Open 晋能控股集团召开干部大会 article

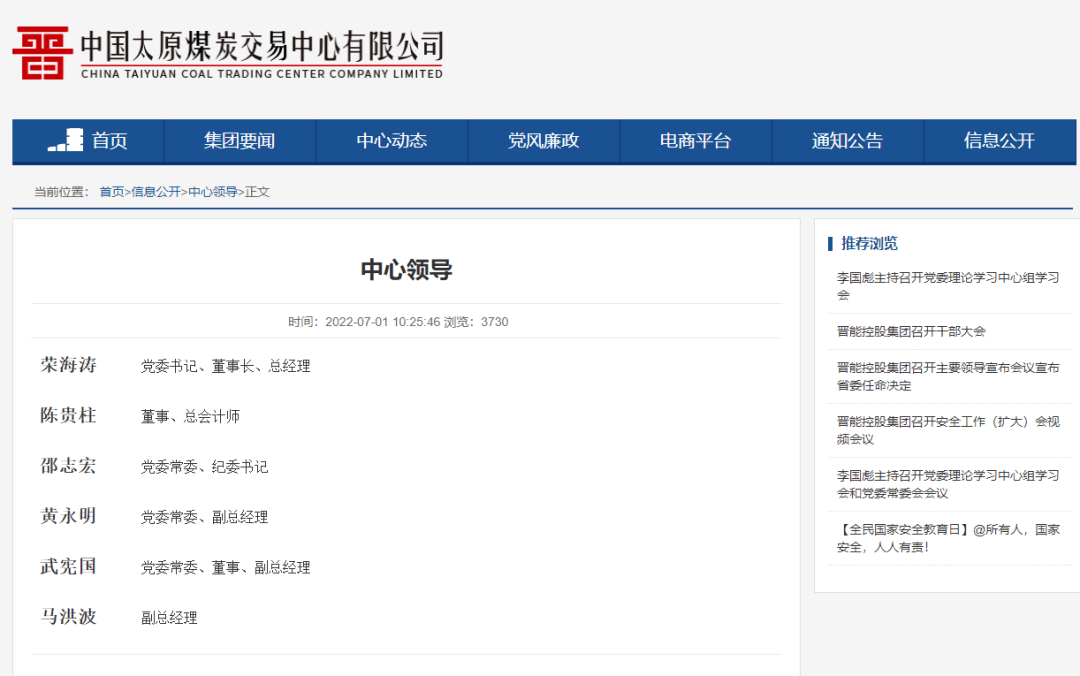coord(911,331)
